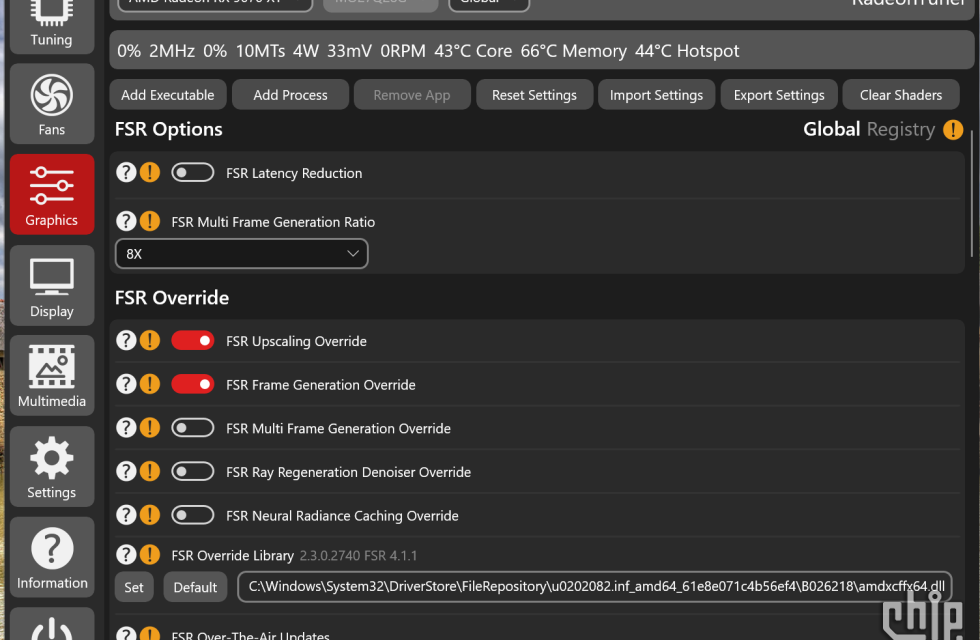This screenshot has height=640, width=980.
Task: Click warning icon for FSR Upscaling Override
Action: pyautogui.click(x=150, y=341)
